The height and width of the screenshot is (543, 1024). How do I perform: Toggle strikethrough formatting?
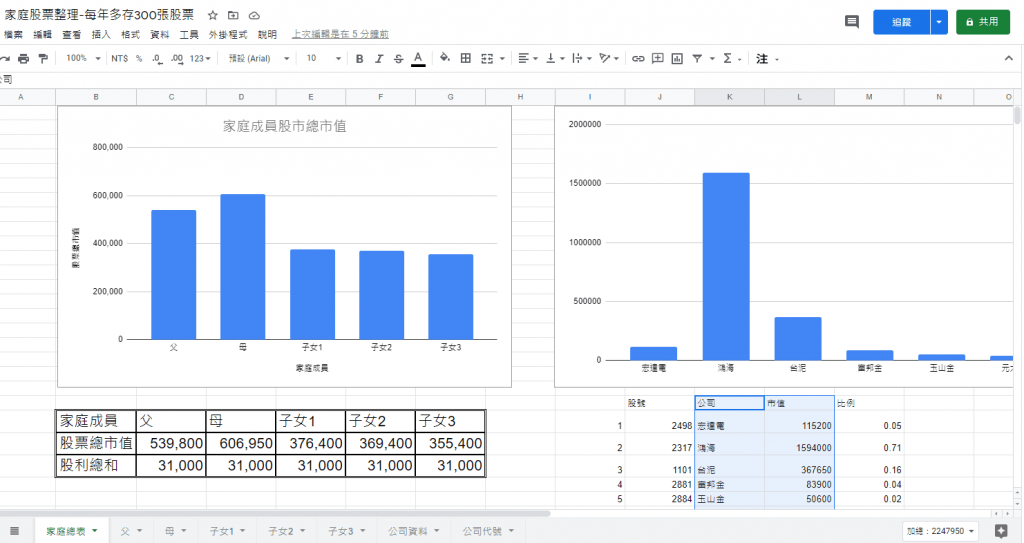pyautogui.click(x=398, y=59)
